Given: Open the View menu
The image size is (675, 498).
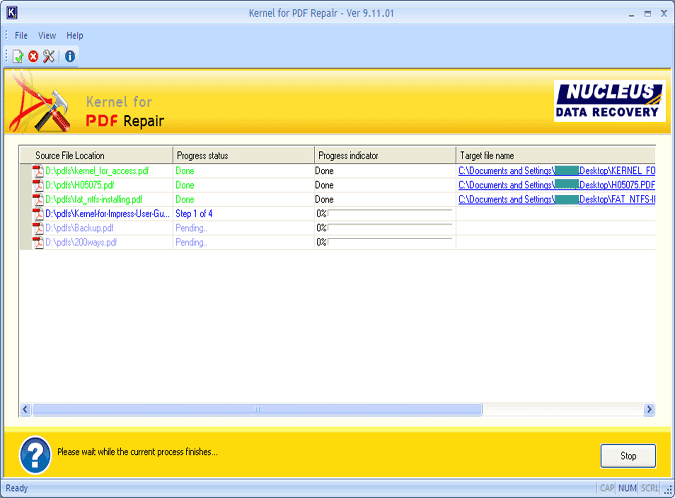Looking at the screenshot, I should [x=47, y=36].
